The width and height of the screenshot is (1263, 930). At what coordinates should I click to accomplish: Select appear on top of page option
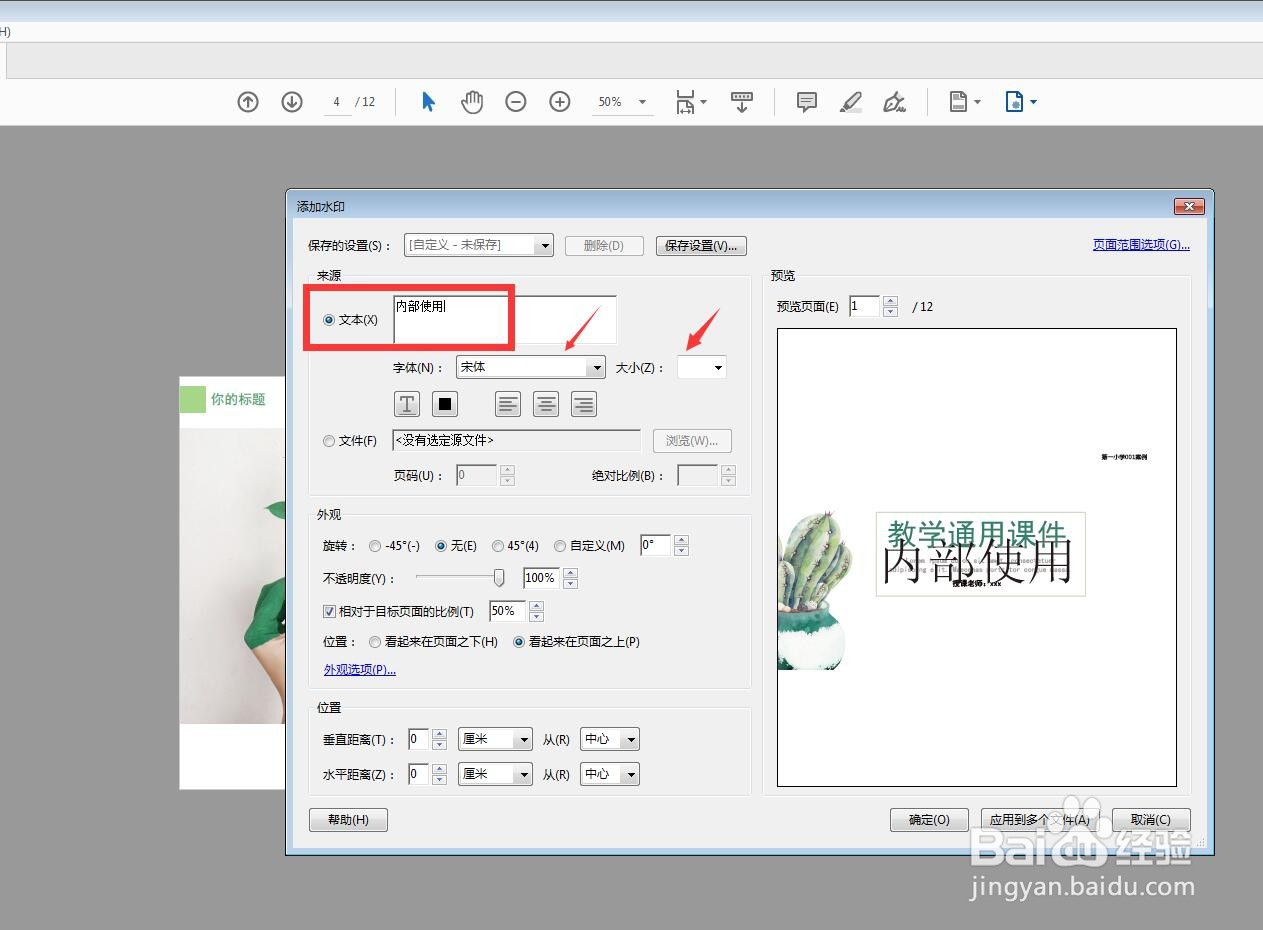pyautogui.click(x=519, y=642)
